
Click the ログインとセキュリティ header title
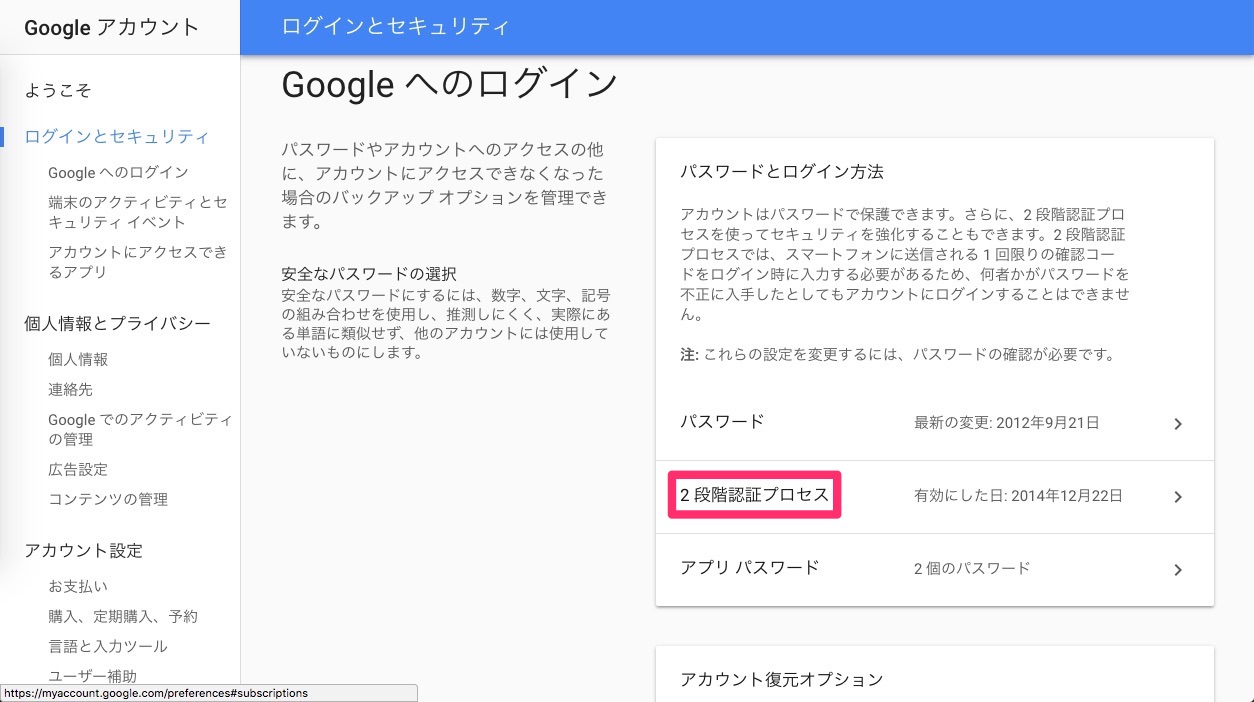(396, 27)
